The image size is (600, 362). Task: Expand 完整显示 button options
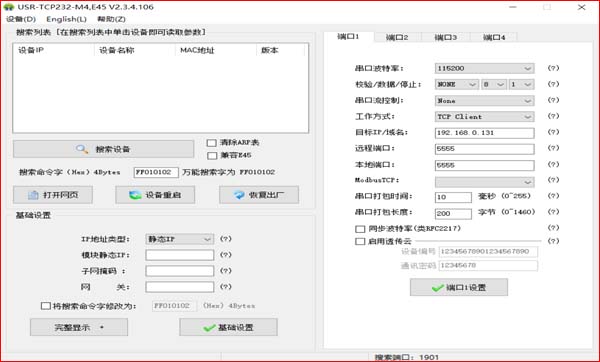[79, 328]
